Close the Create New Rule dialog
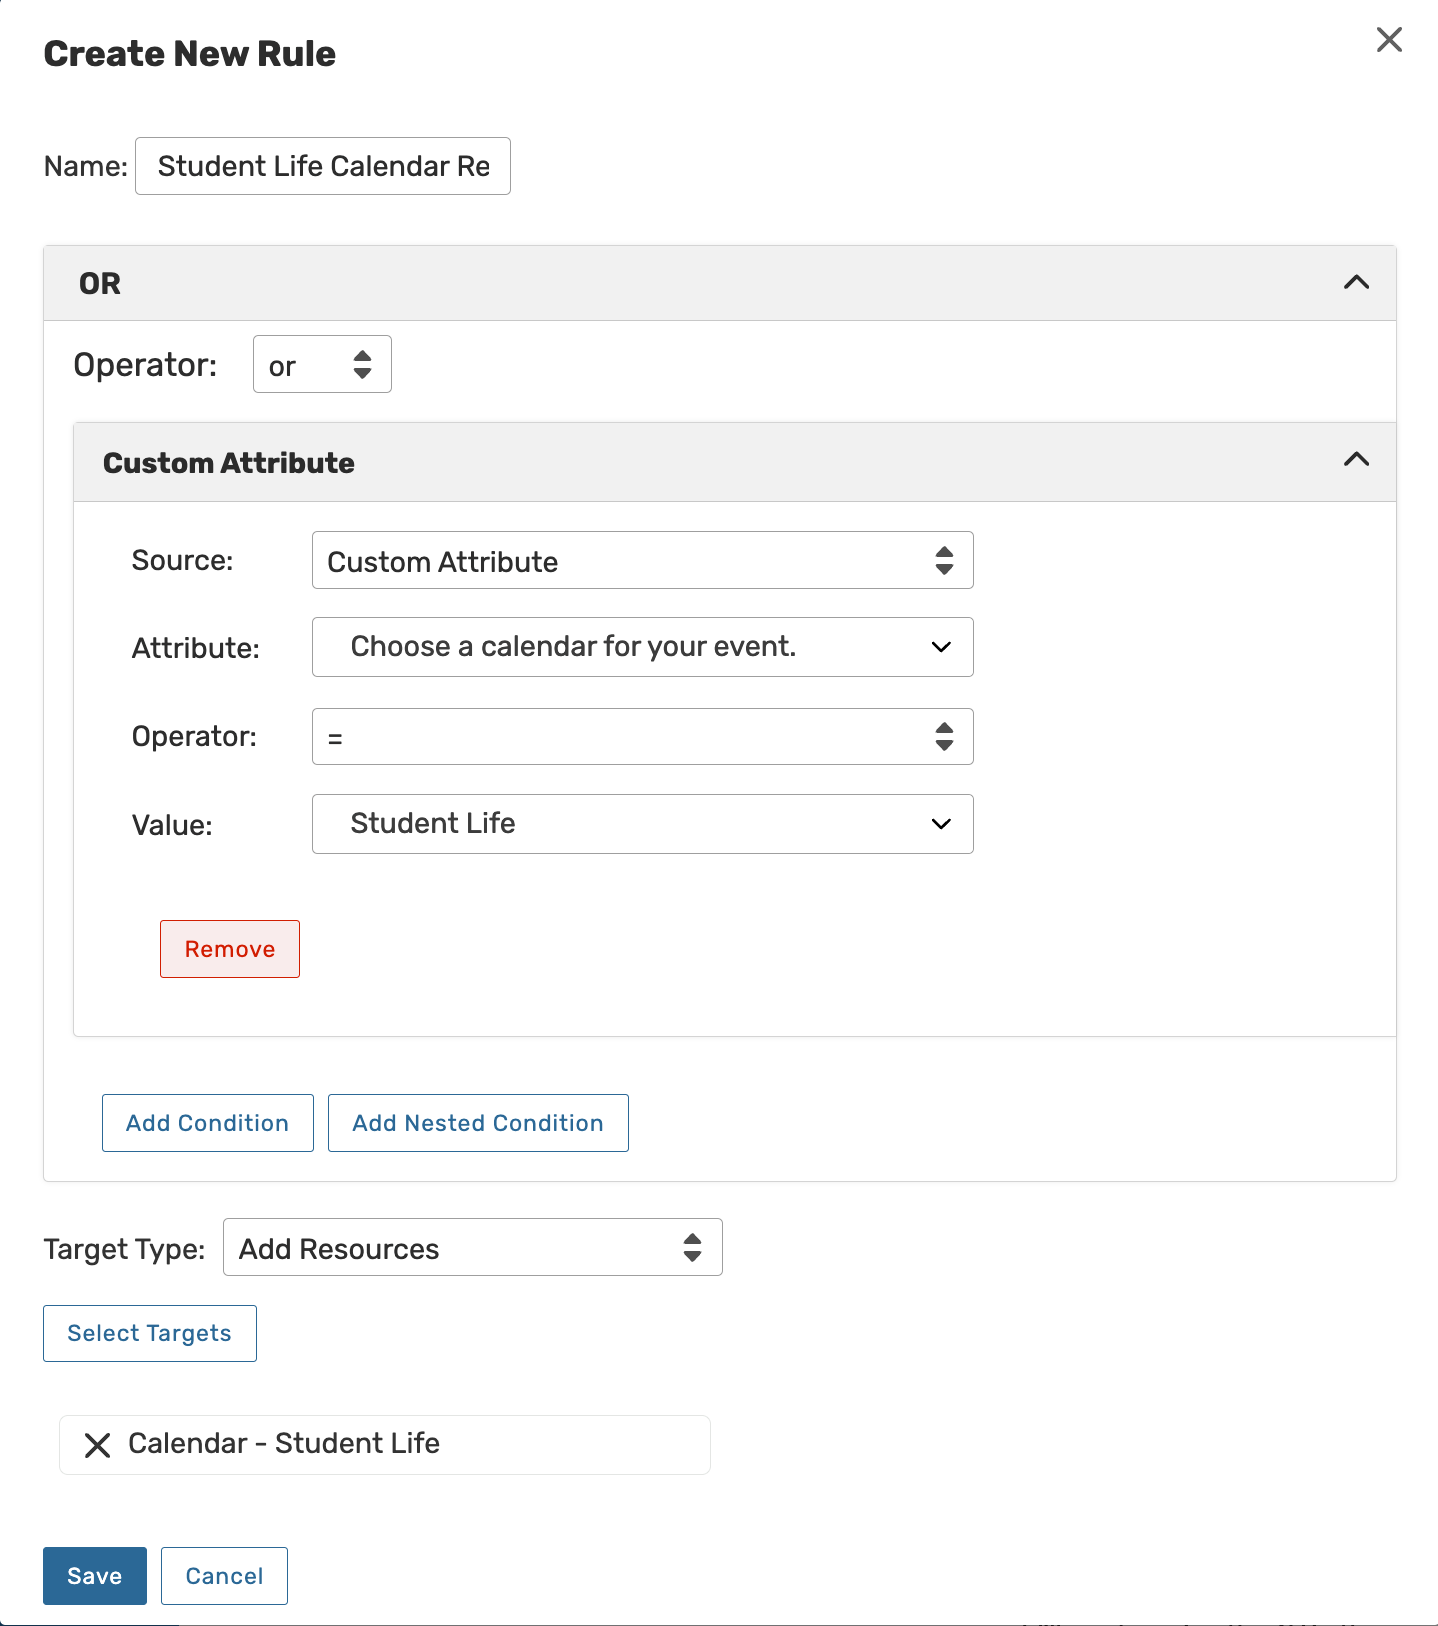 pyautogui.click(x=1389, y=40)
